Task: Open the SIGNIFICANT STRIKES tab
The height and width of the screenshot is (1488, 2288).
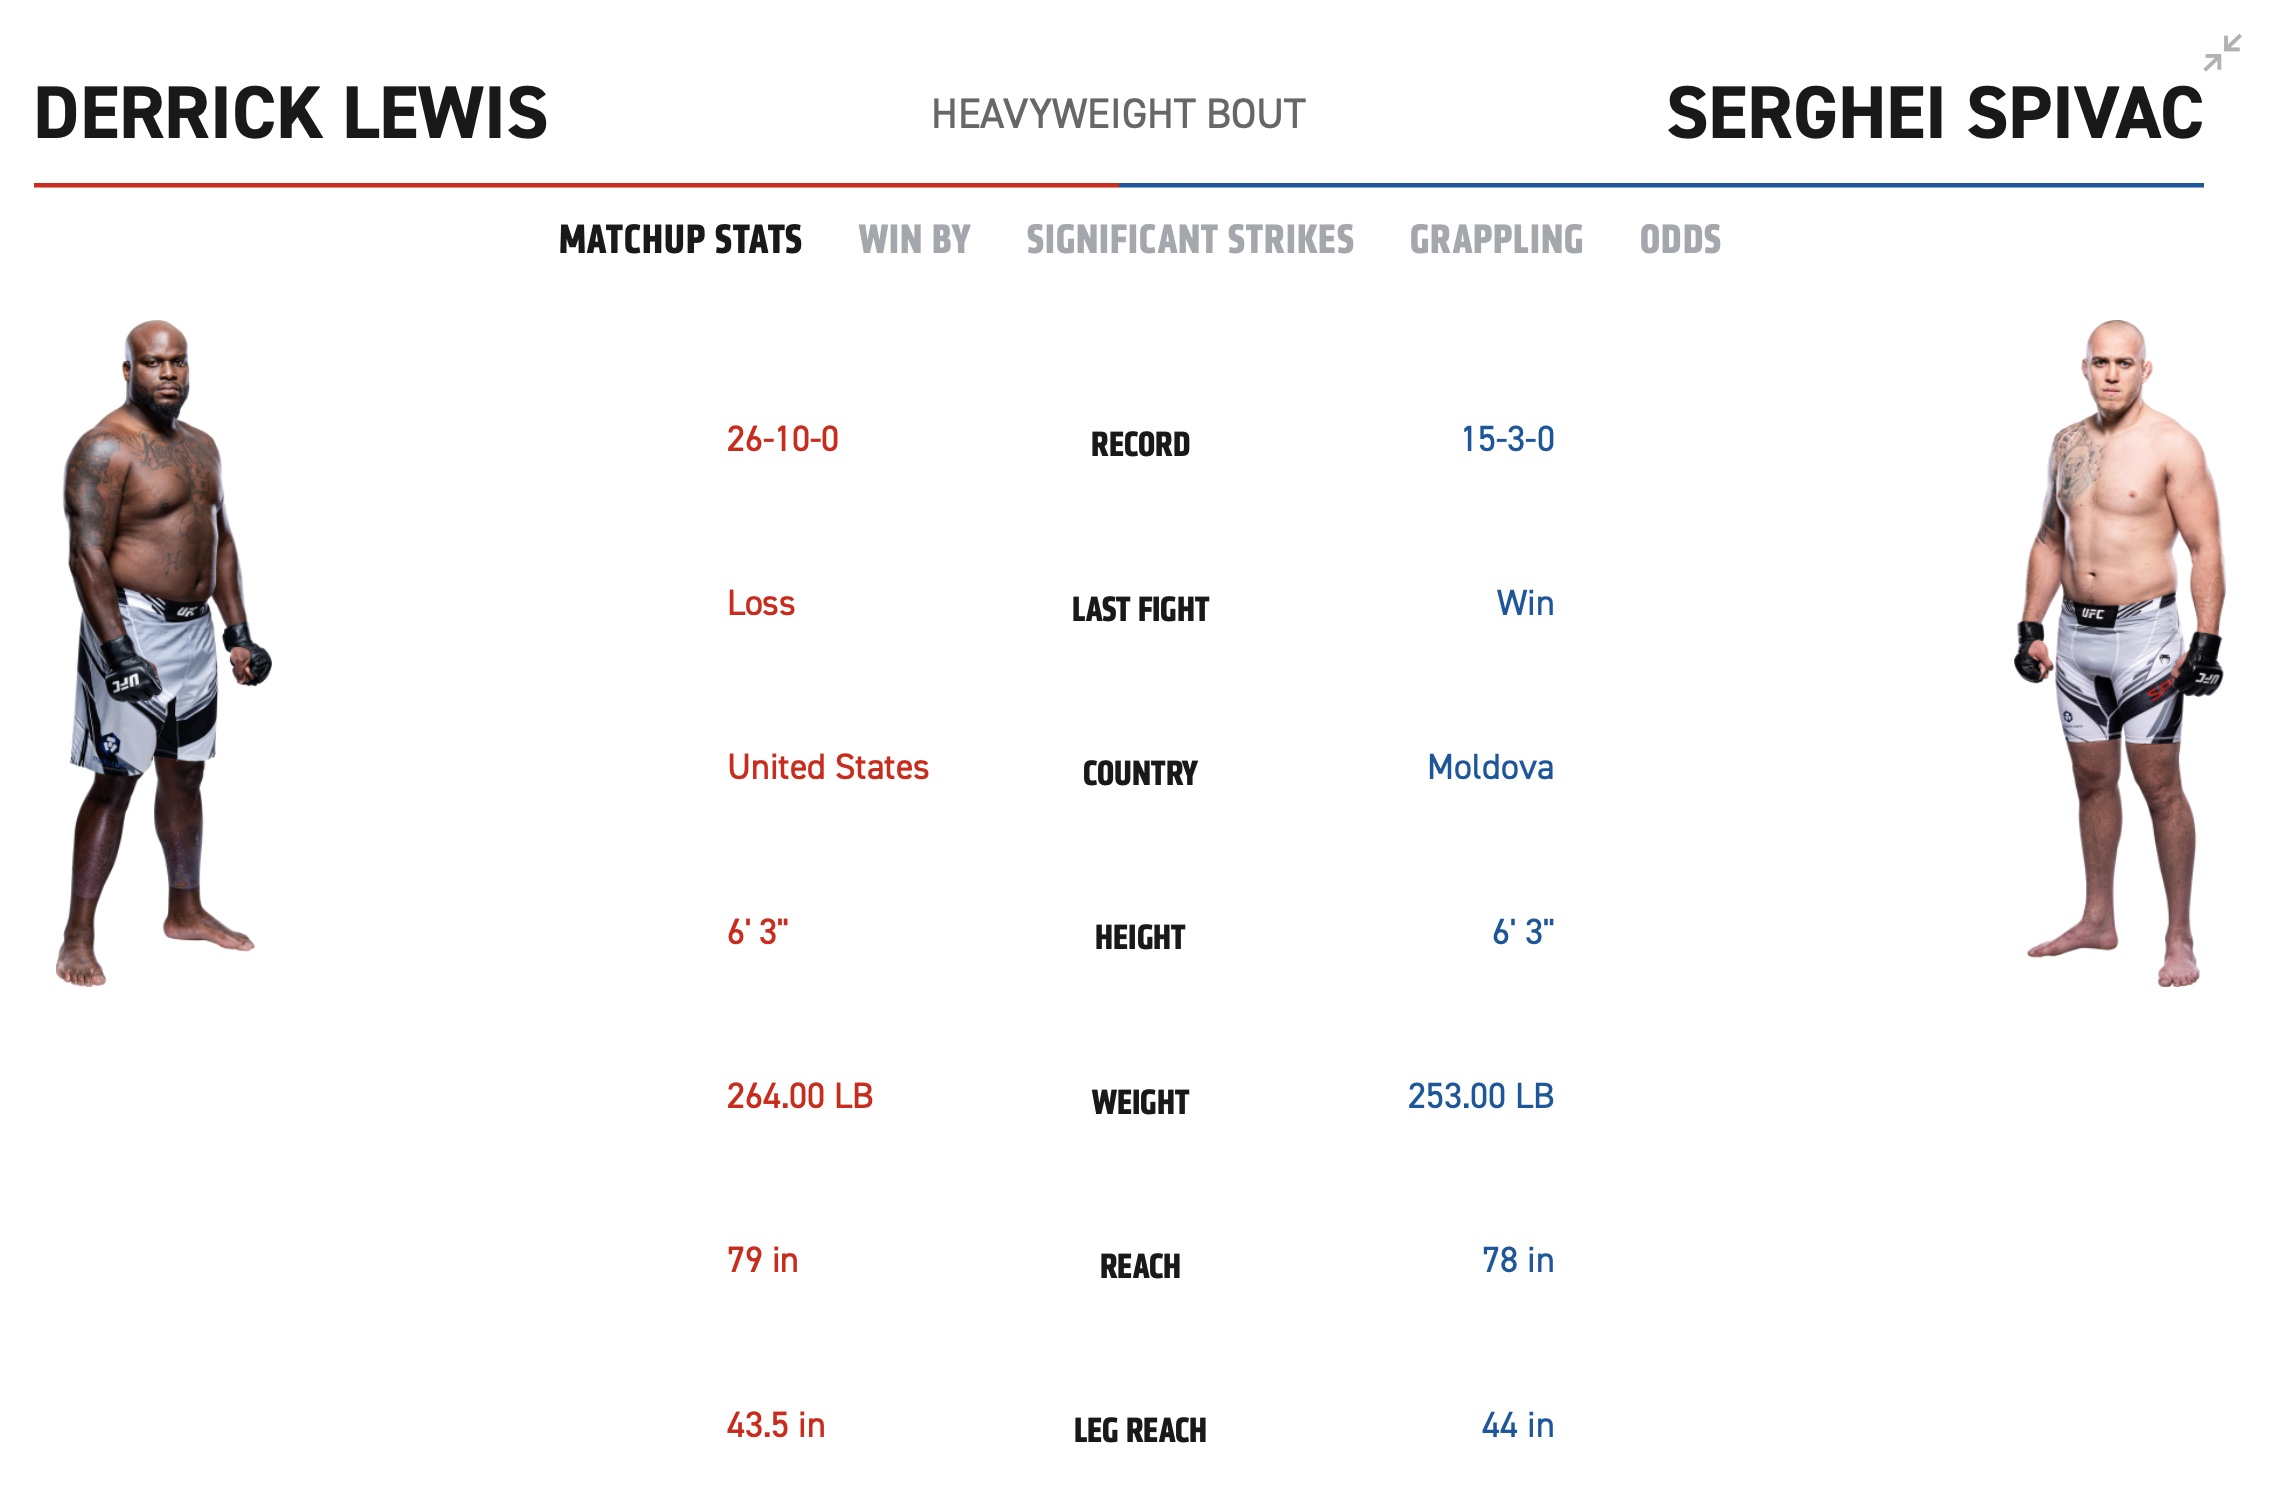Action: click(x=1189, y=239)
